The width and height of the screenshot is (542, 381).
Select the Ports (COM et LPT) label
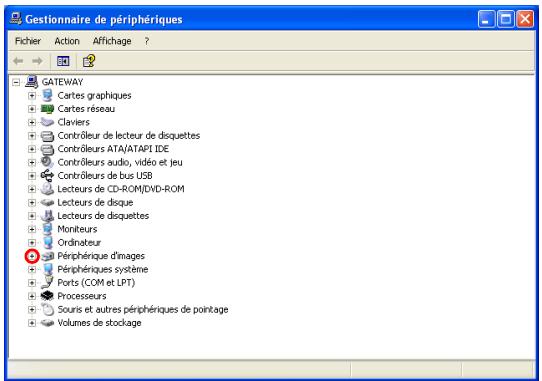[96, 282]
